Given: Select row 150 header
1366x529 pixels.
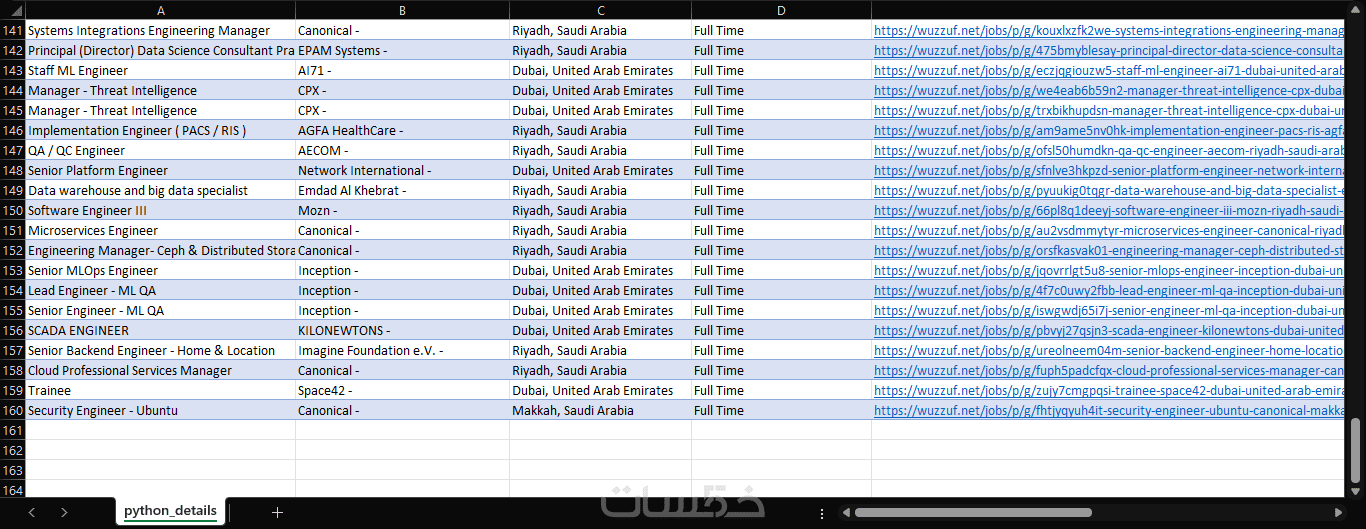Looking at the screenshot, I should pos(13,210).
